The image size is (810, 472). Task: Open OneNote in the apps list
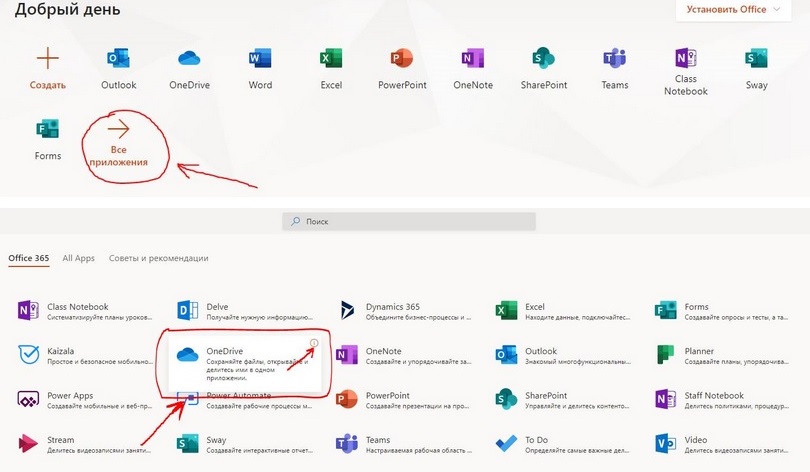pyautogui.click(x=404, y=355)
